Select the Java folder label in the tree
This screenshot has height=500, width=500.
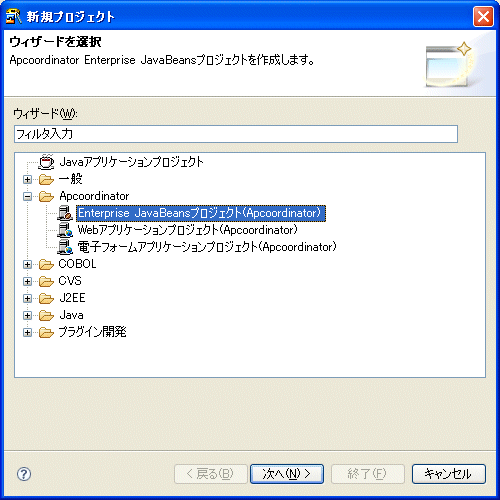point(71,315)
